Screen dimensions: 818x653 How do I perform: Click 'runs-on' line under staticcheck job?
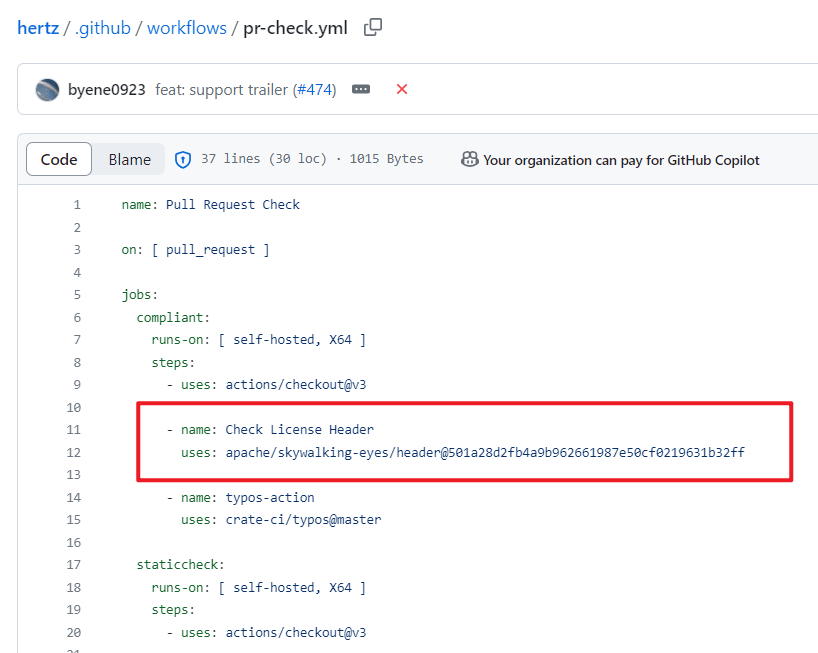click(x=259, y=587)
